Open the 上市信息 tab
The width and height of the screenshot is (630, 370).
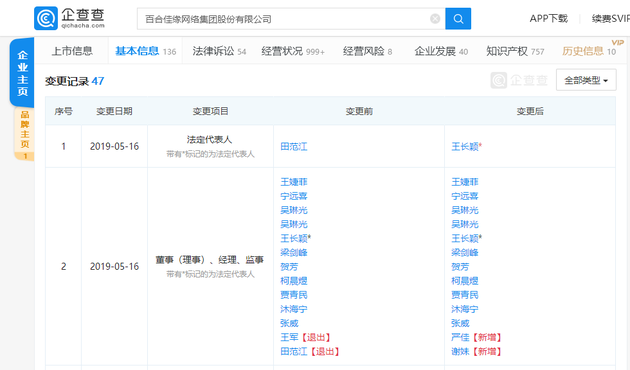(x=72, y=51)
